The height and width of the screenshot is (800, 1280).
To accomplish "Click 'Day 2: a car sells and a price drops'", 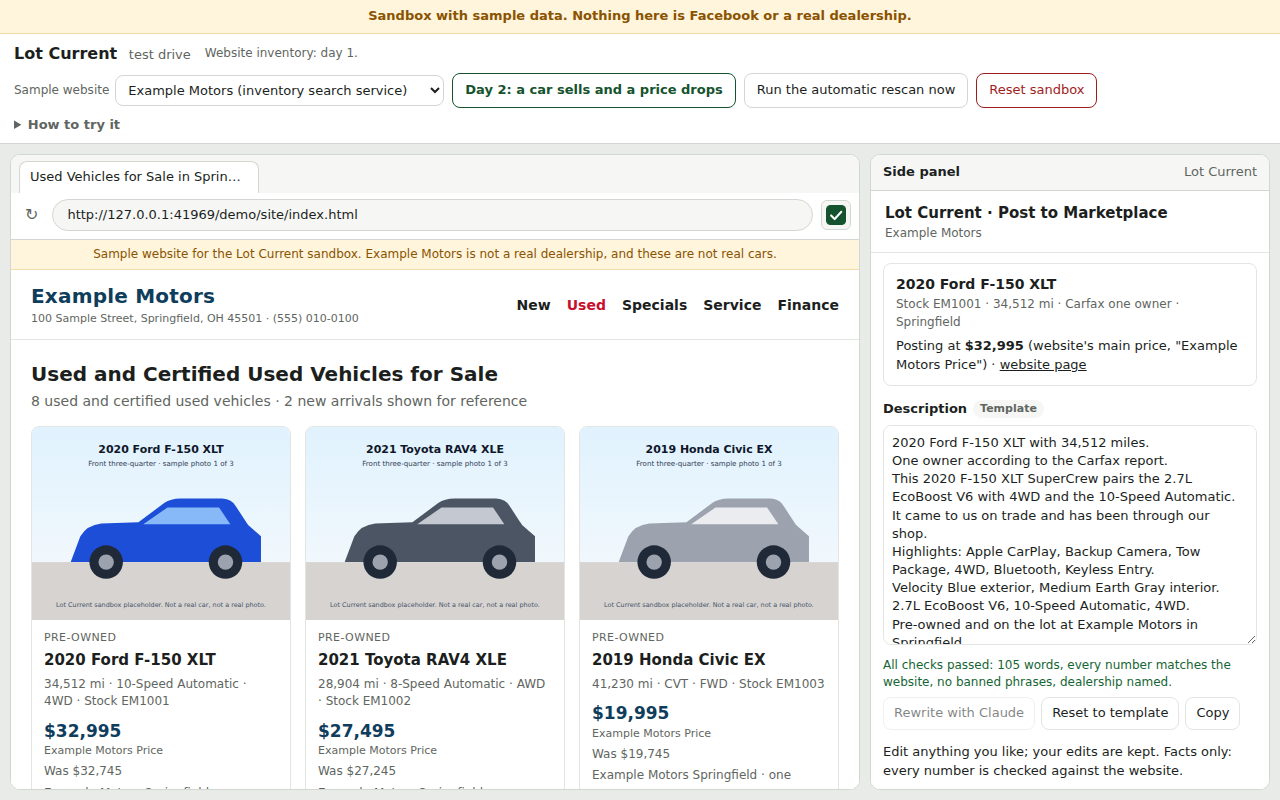I will [x=594, y=90].
